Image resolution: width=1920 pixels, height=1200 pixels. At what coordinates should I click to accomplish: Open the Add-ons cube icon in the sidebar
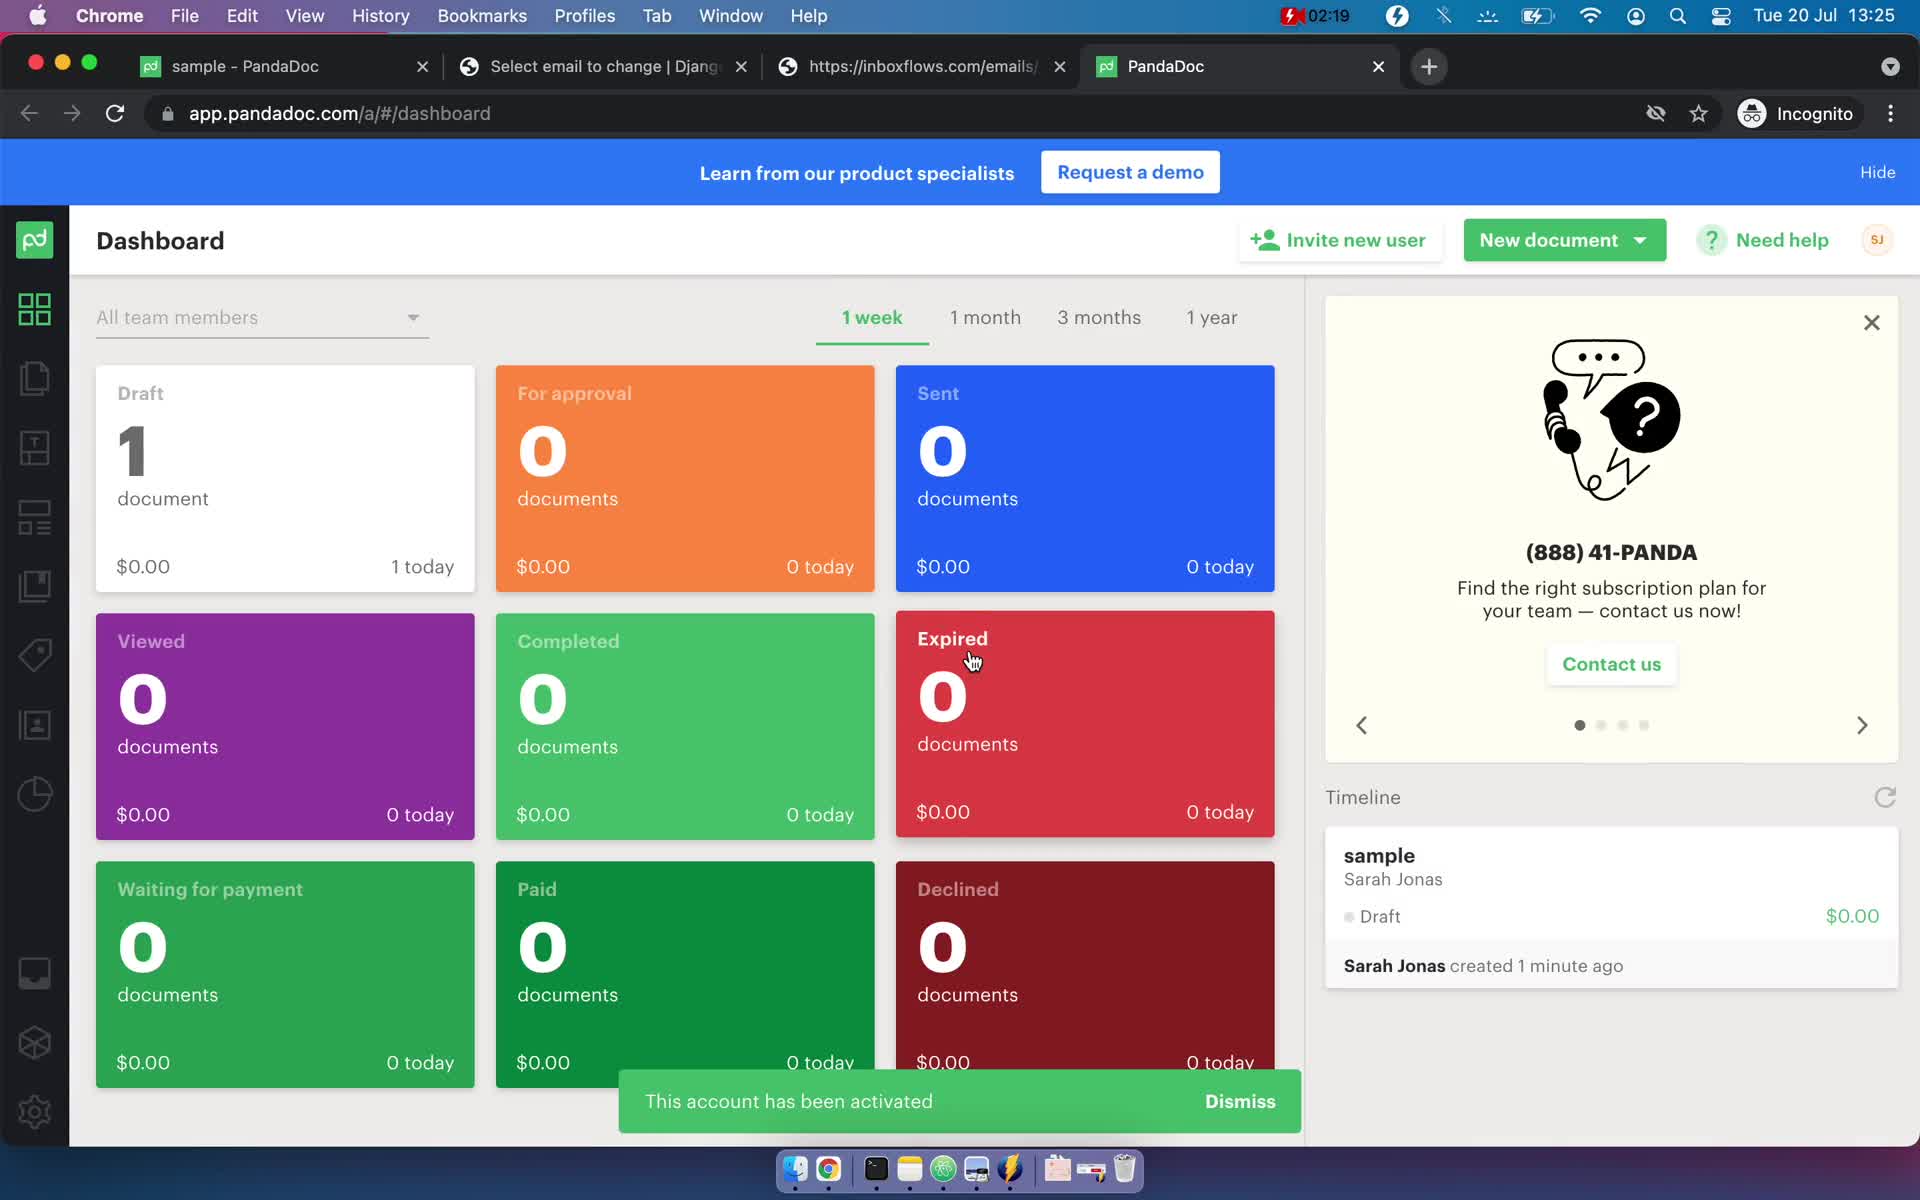pos(34,1042)
